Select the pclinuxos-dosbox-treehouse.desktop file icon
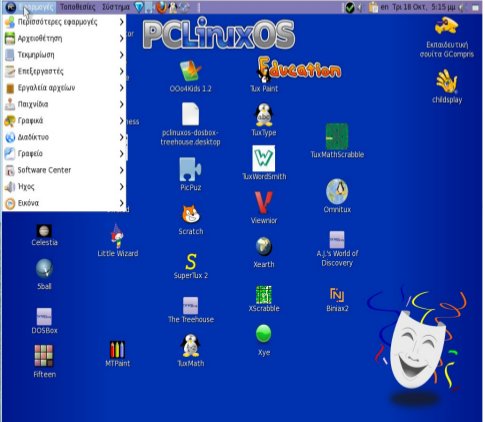Image resolution: width=485 pixels, height=422 pixels. coord(190,114)
